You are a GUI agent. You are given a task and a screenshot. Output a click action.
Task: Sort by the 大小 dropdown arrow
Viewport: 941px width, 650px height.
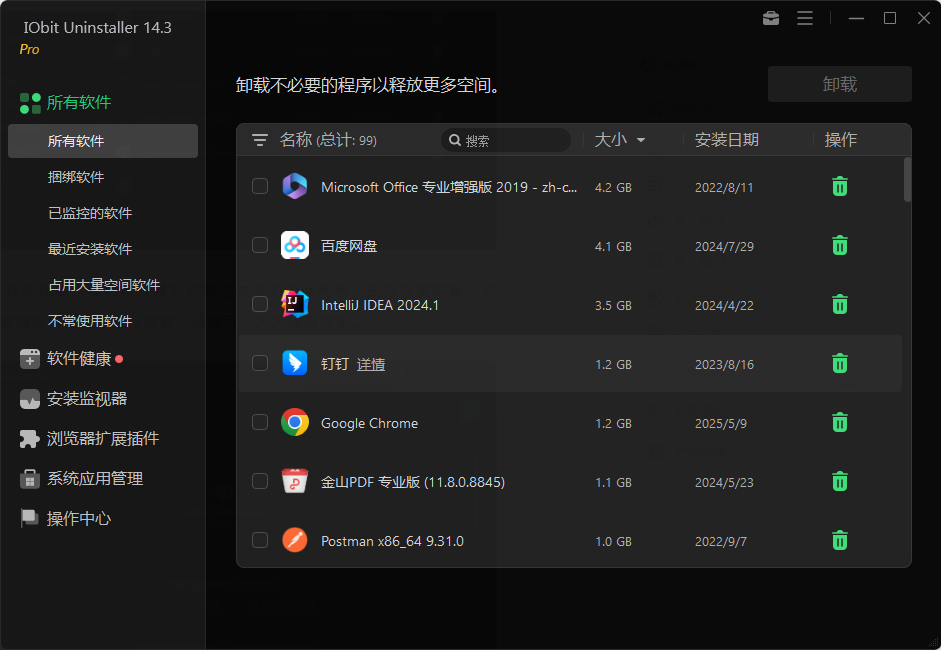tap(641, 140)
